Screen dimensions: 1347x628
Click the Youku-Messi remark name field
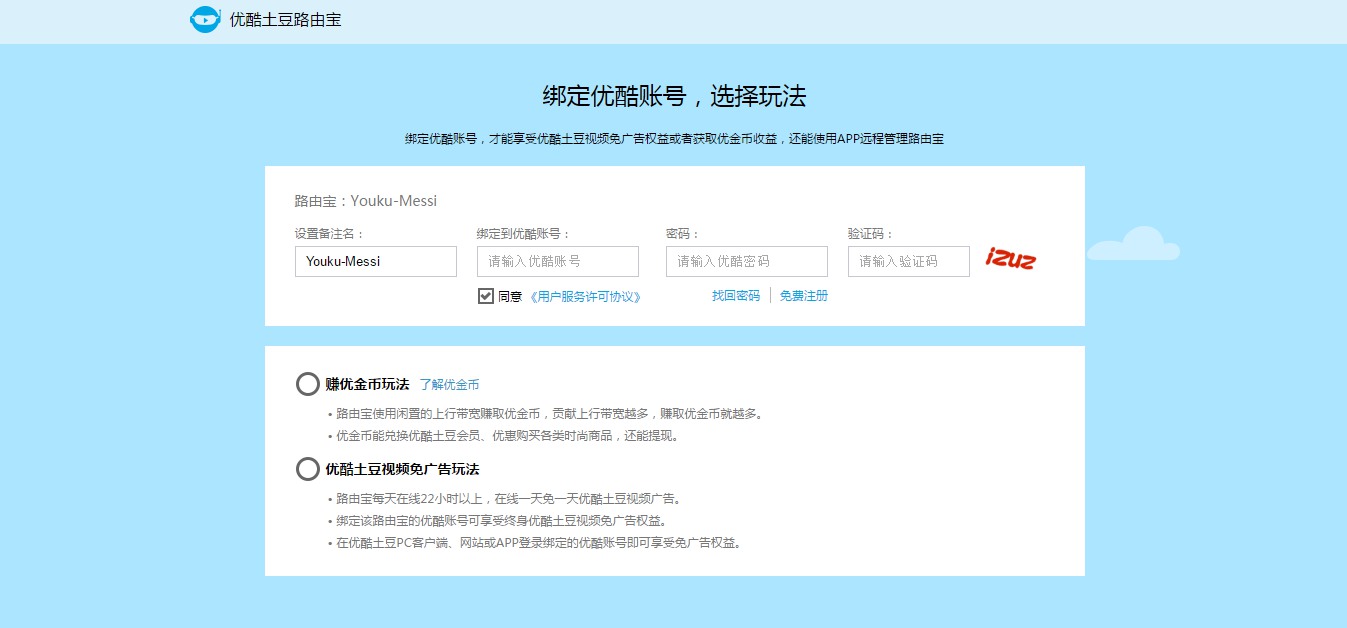coord(375,261)
